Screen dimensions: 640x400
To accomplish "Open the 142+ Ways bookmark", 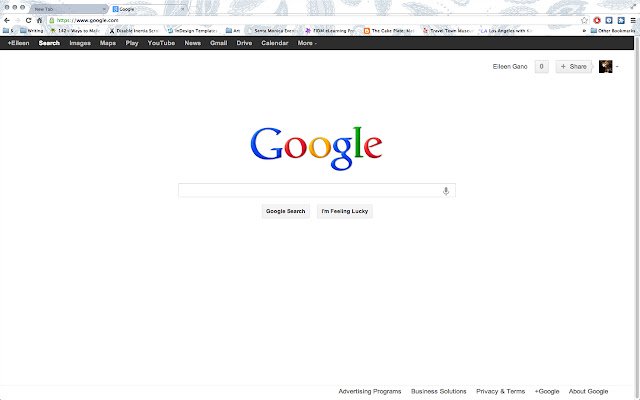I will coord(76,31).
